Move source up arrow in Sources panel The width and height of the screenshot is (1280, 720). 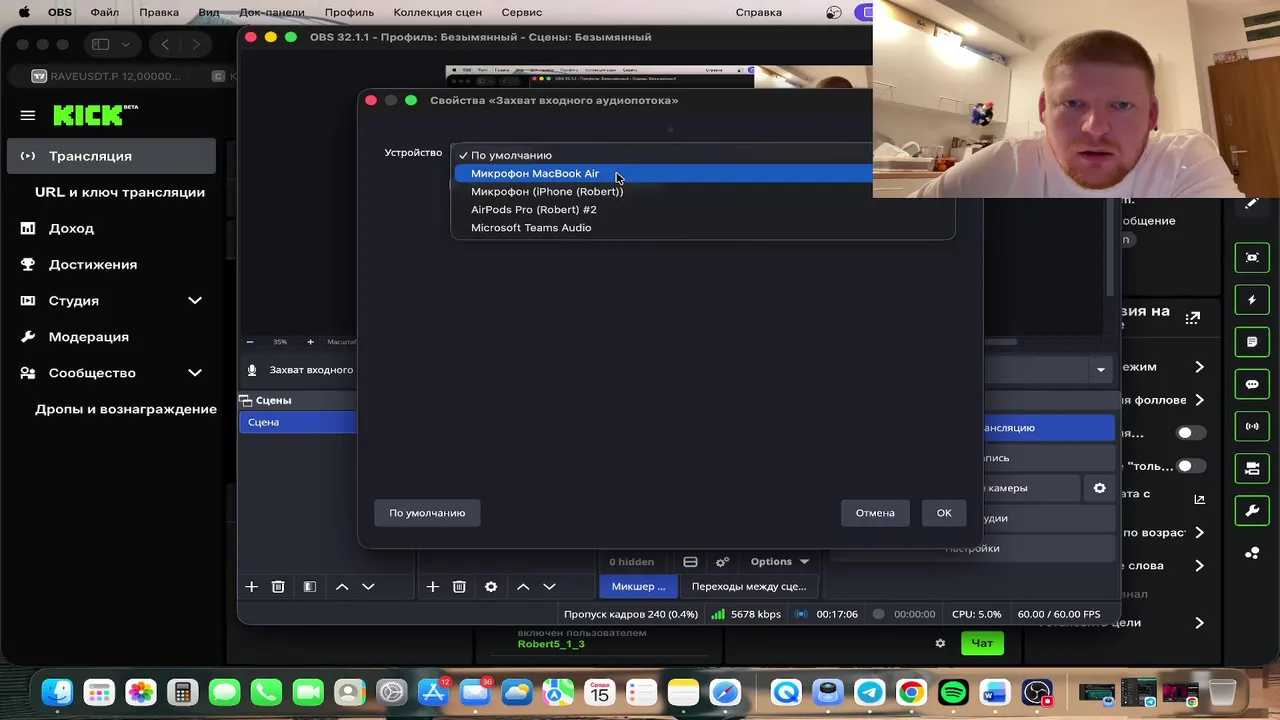point(523,587)
